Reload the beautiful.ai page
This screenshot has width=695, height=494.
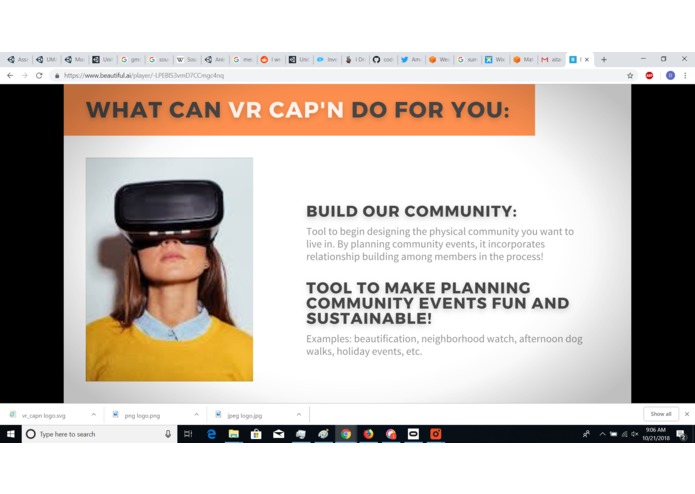[39, 76]
